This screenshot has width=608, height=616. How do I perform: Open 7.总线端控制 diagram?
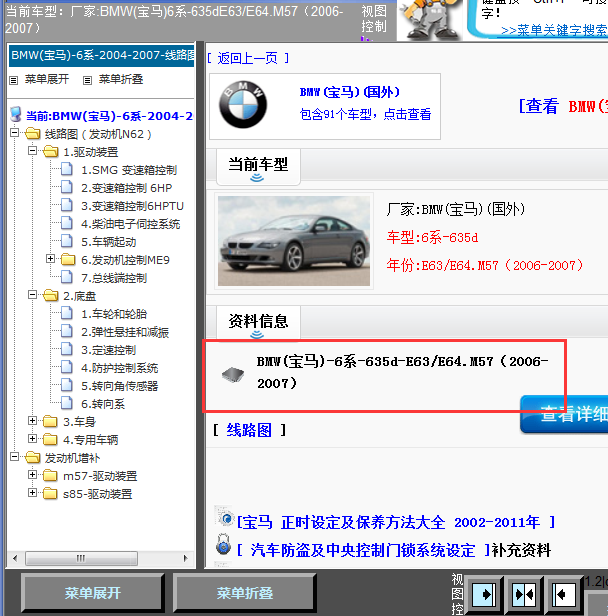click(x=114, y=278)
